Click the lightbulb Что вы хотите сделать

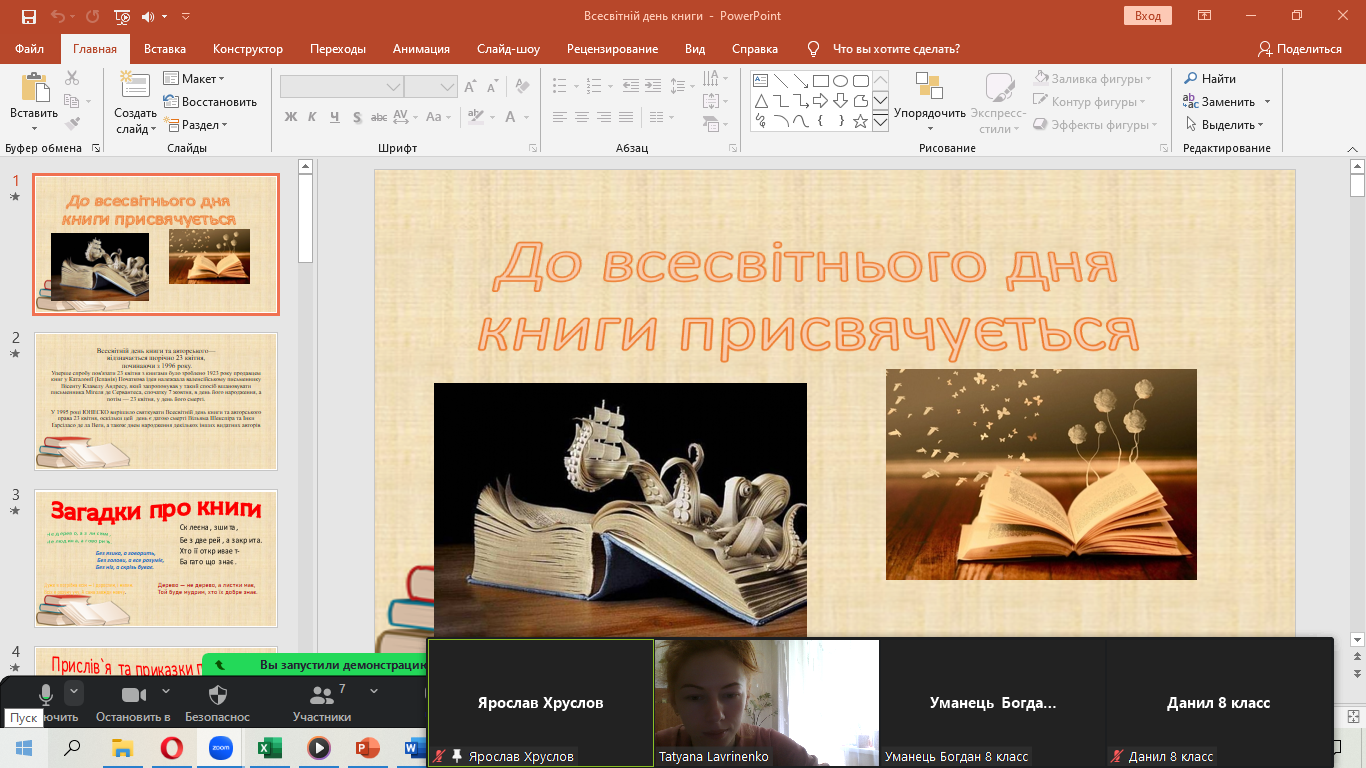tap(813, 49)
